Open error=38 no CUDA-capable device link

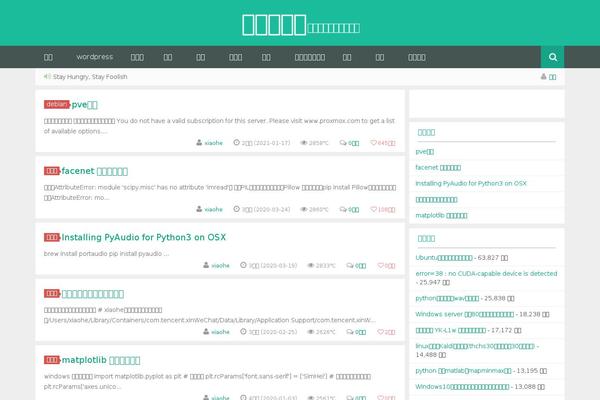tap(486, 274)
